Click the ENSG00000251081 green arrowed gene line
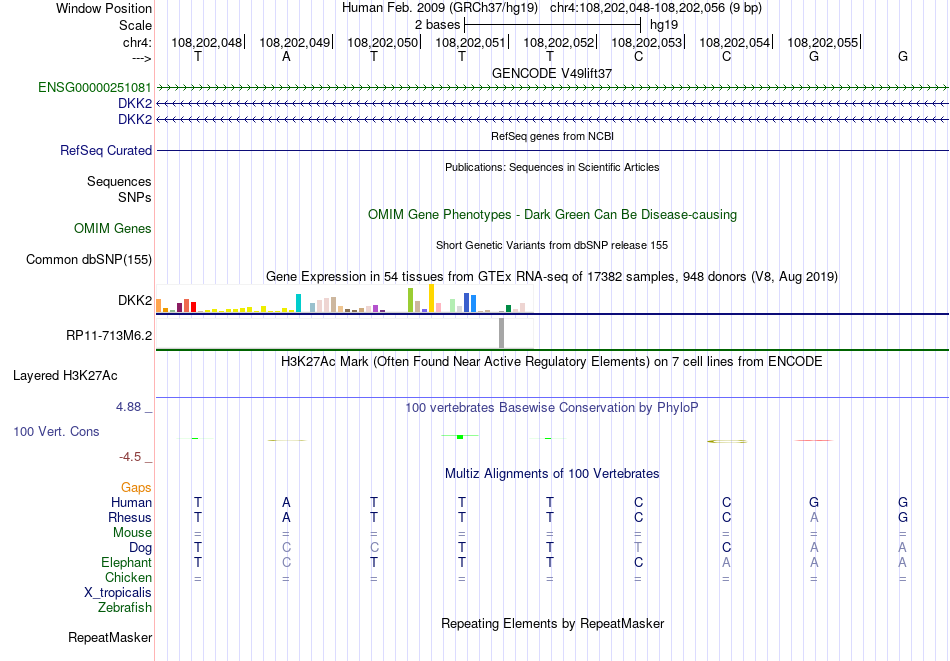 [552, 88]
